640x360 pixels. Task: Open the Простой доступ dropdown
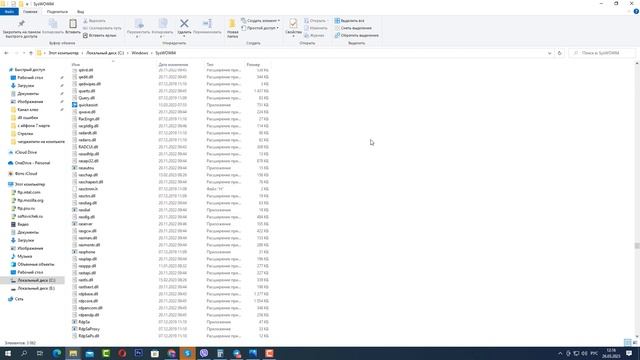(260, 28)
